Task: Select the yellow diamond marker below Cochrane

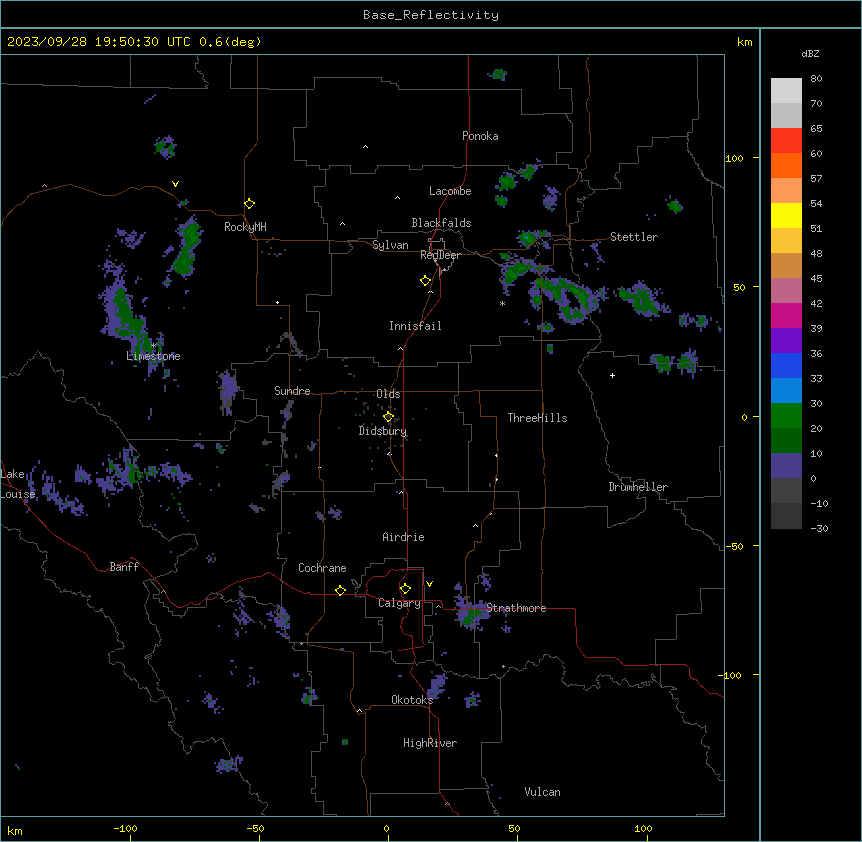Action: [x=340, y=590]
